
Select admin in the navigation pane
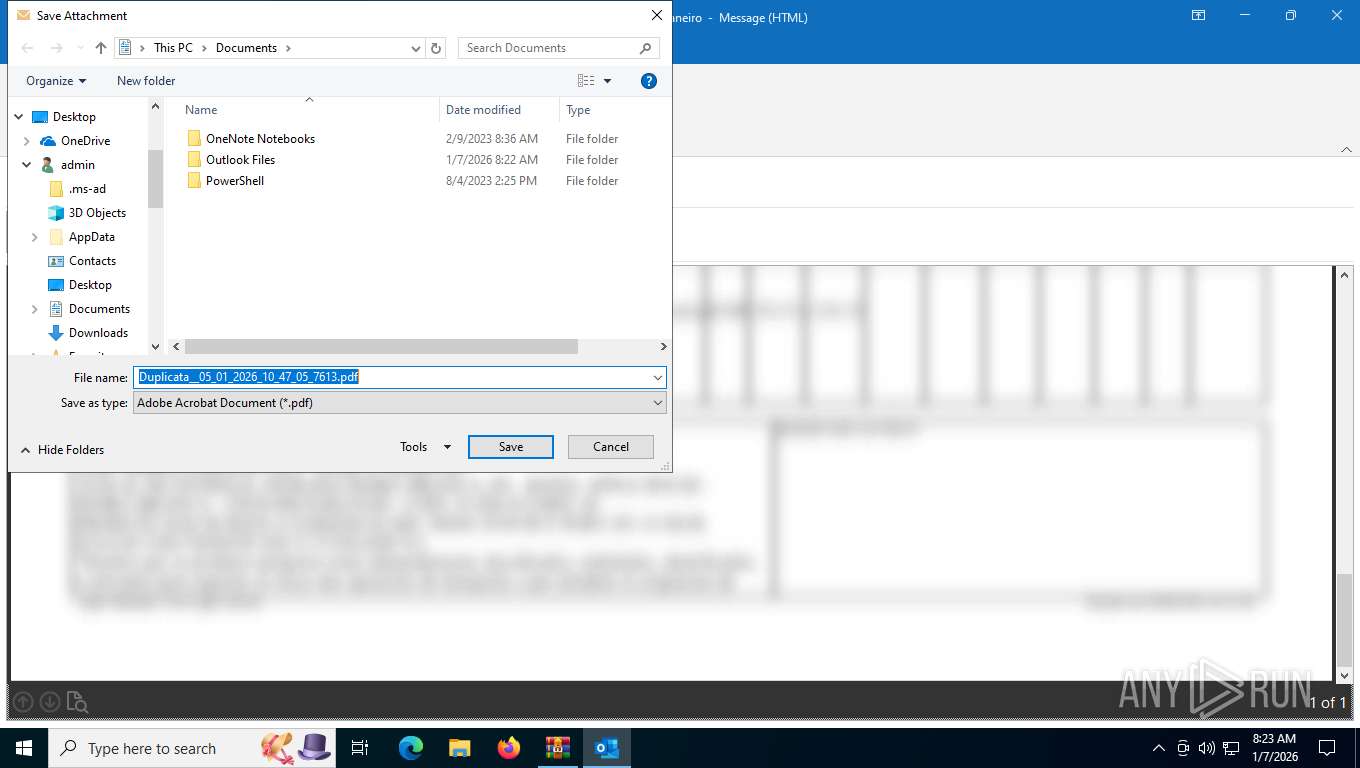[78, 165]
